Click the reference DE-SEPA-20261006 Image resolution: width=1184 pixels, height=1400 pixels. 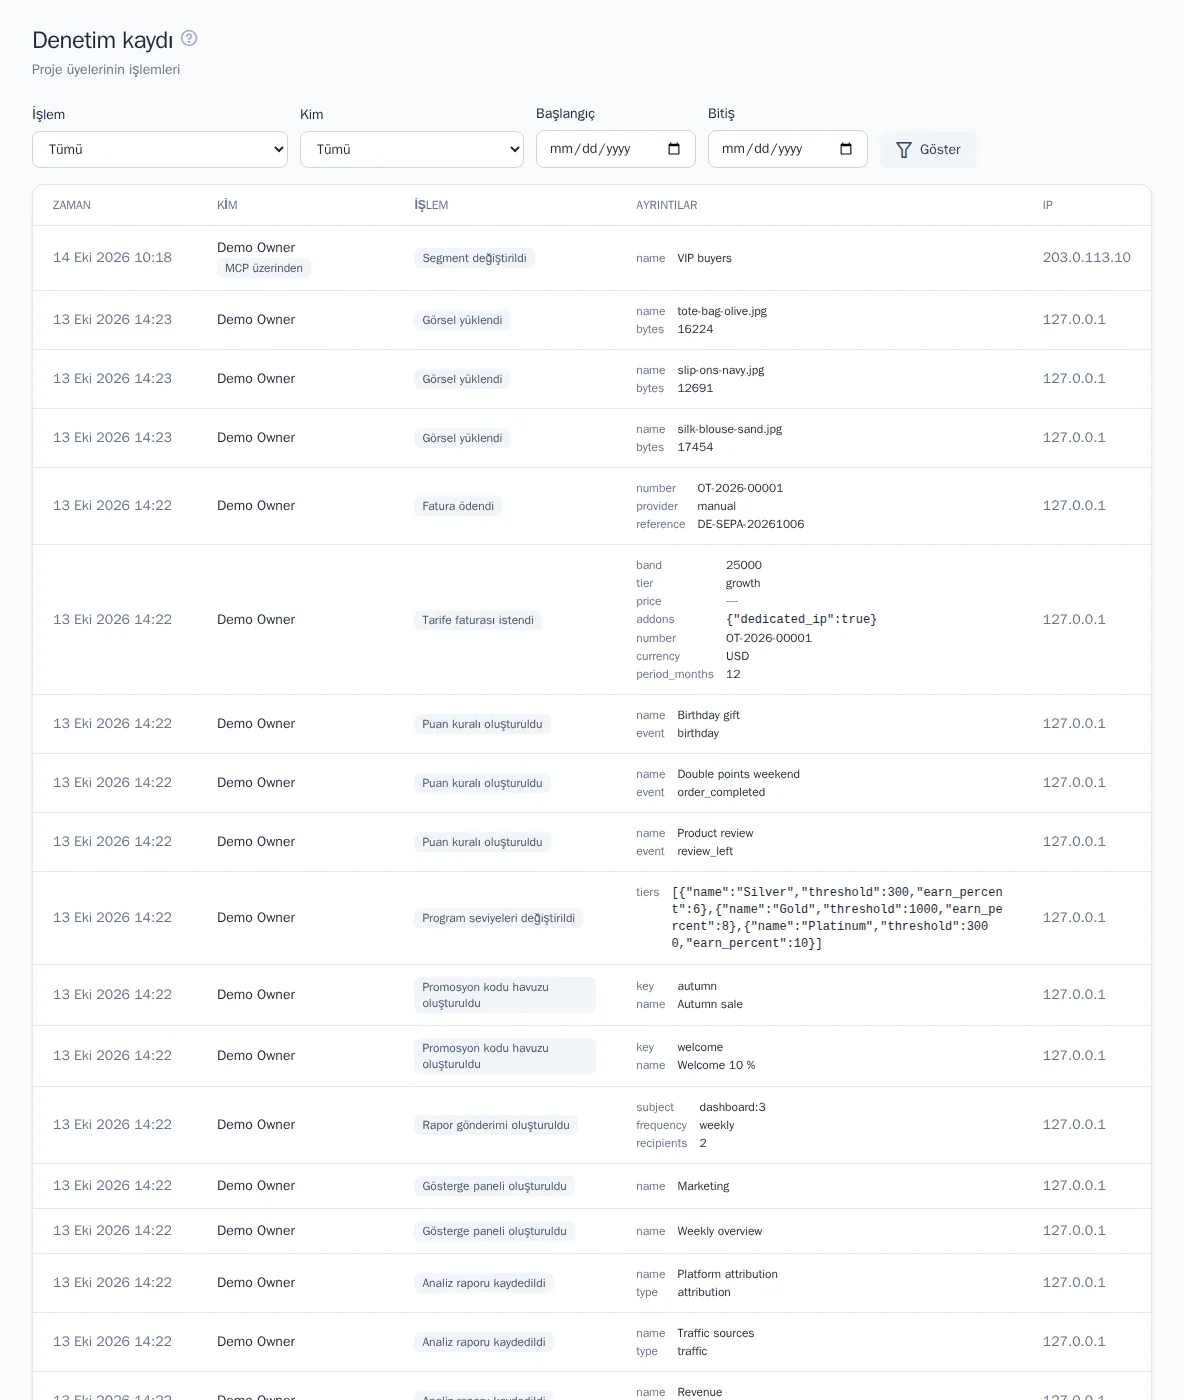coord(751,524)
